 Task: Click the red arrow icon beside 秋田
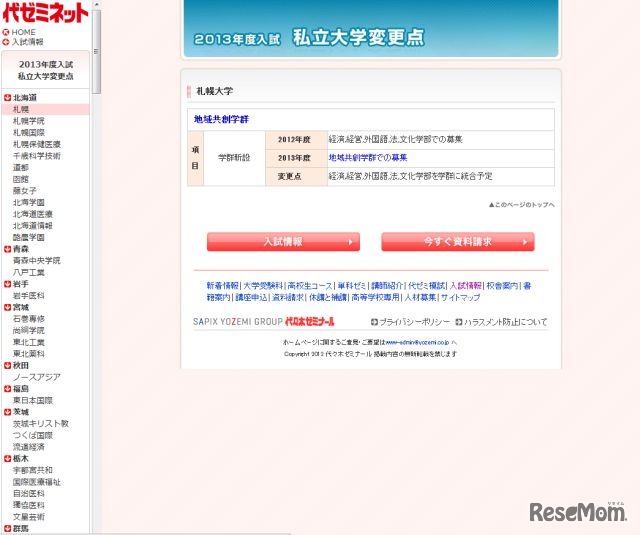click(x=7, y=366)
